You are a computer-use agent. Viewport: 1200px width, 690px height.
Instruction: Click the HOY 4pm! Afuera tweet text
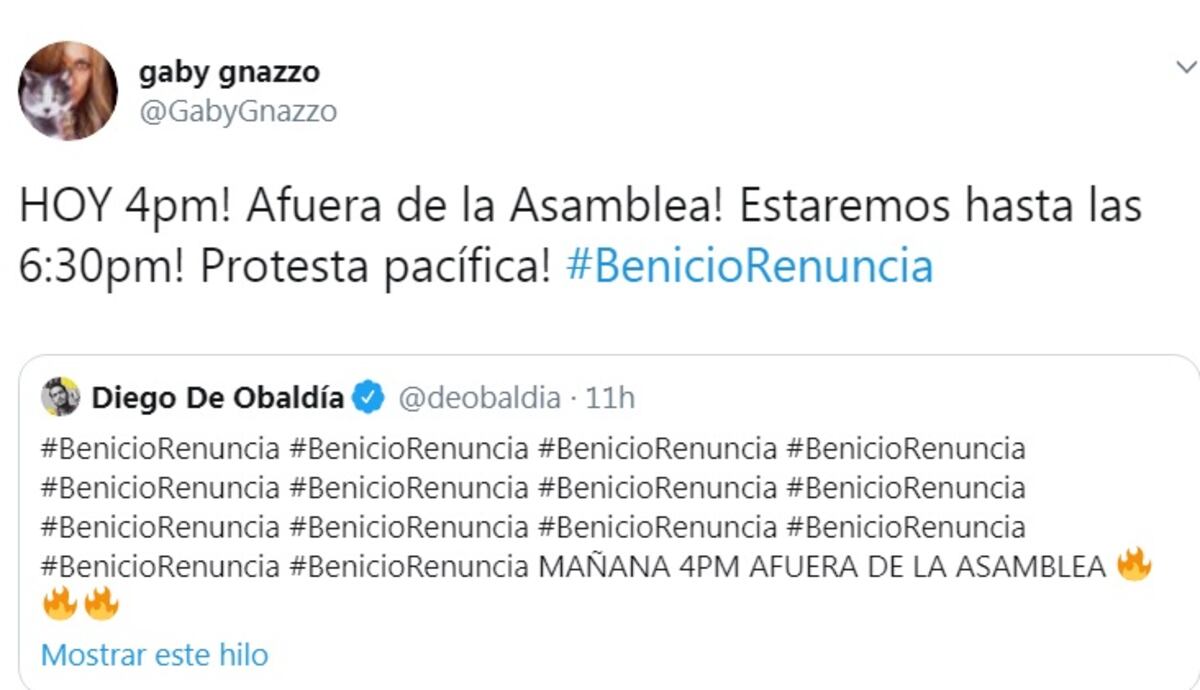[x=250, y=207]
